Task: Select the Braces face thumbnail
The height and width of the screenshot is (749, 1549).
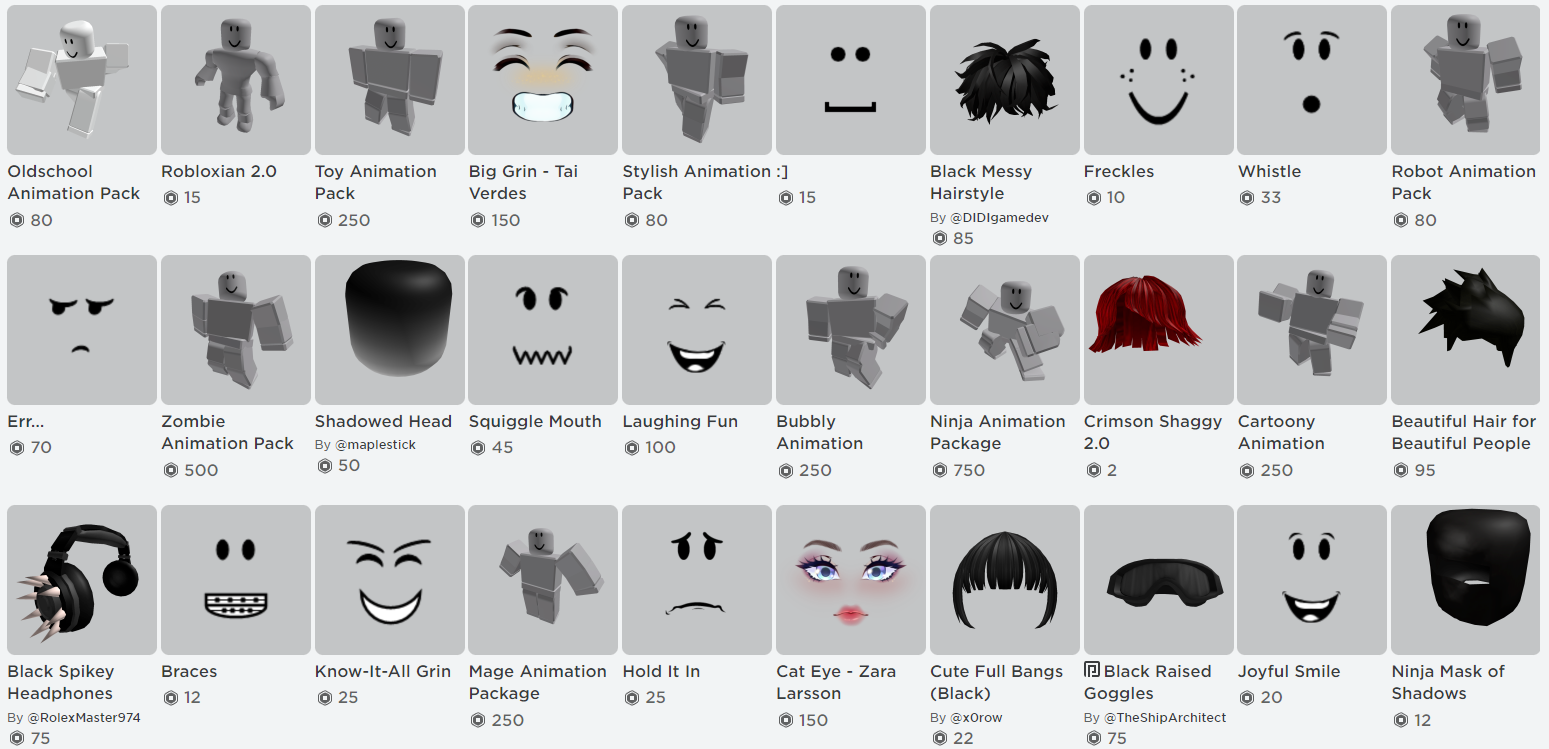Action: tap(236, 580)
